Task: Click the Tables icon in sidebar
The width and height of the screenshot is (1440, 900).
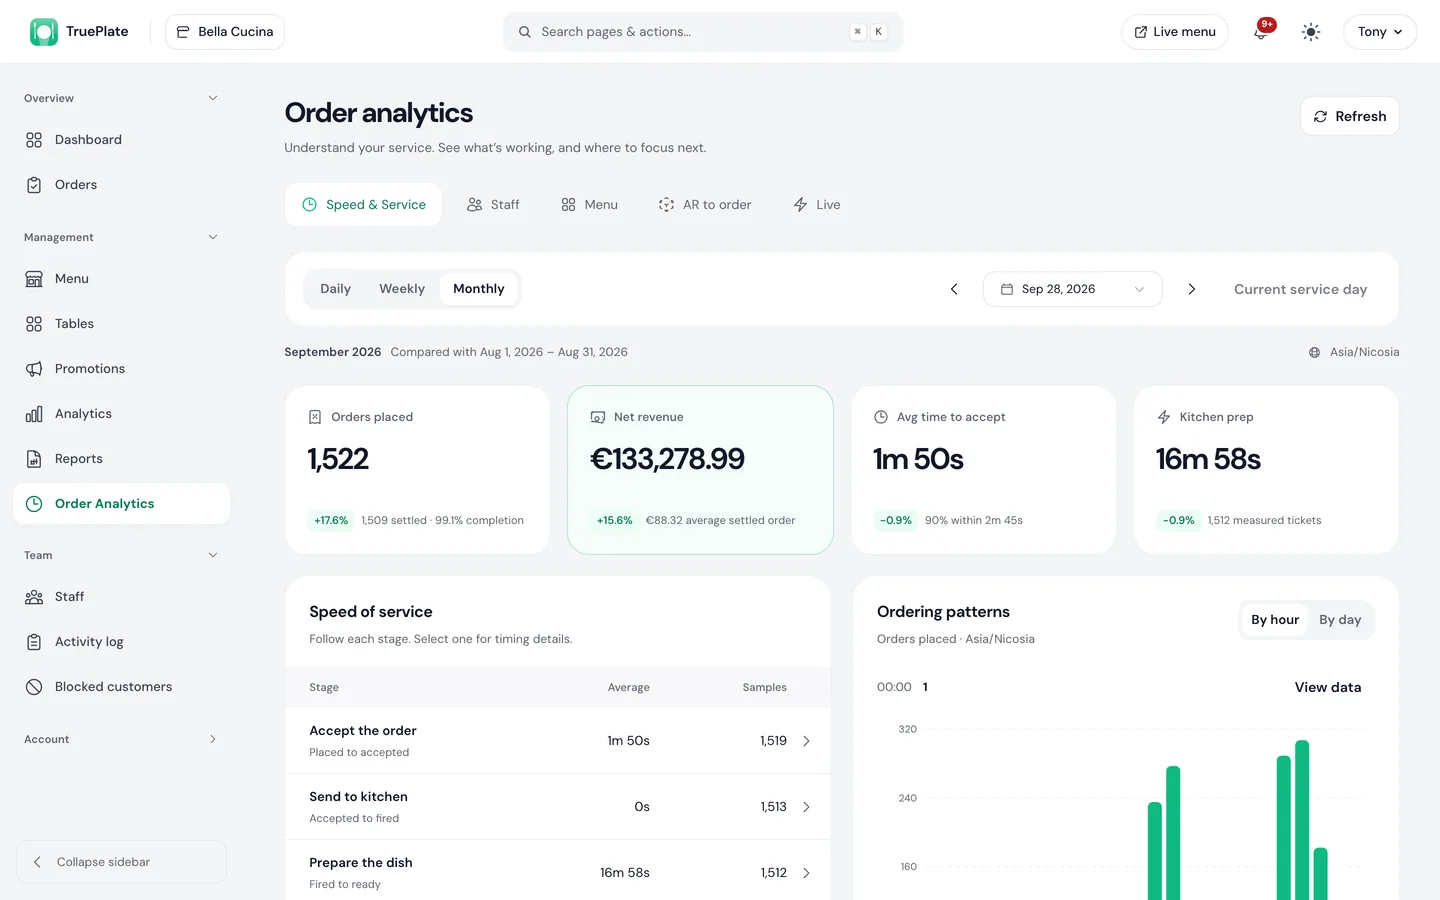Action: 34,324
